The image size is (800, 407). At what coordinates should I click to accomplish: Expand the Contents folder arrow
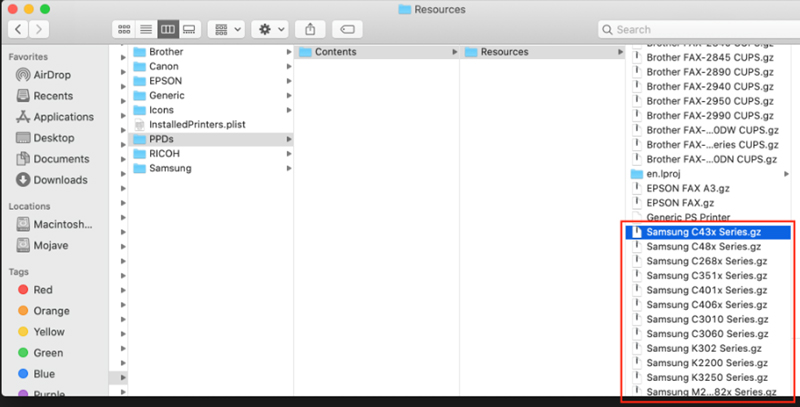[455, 52]
